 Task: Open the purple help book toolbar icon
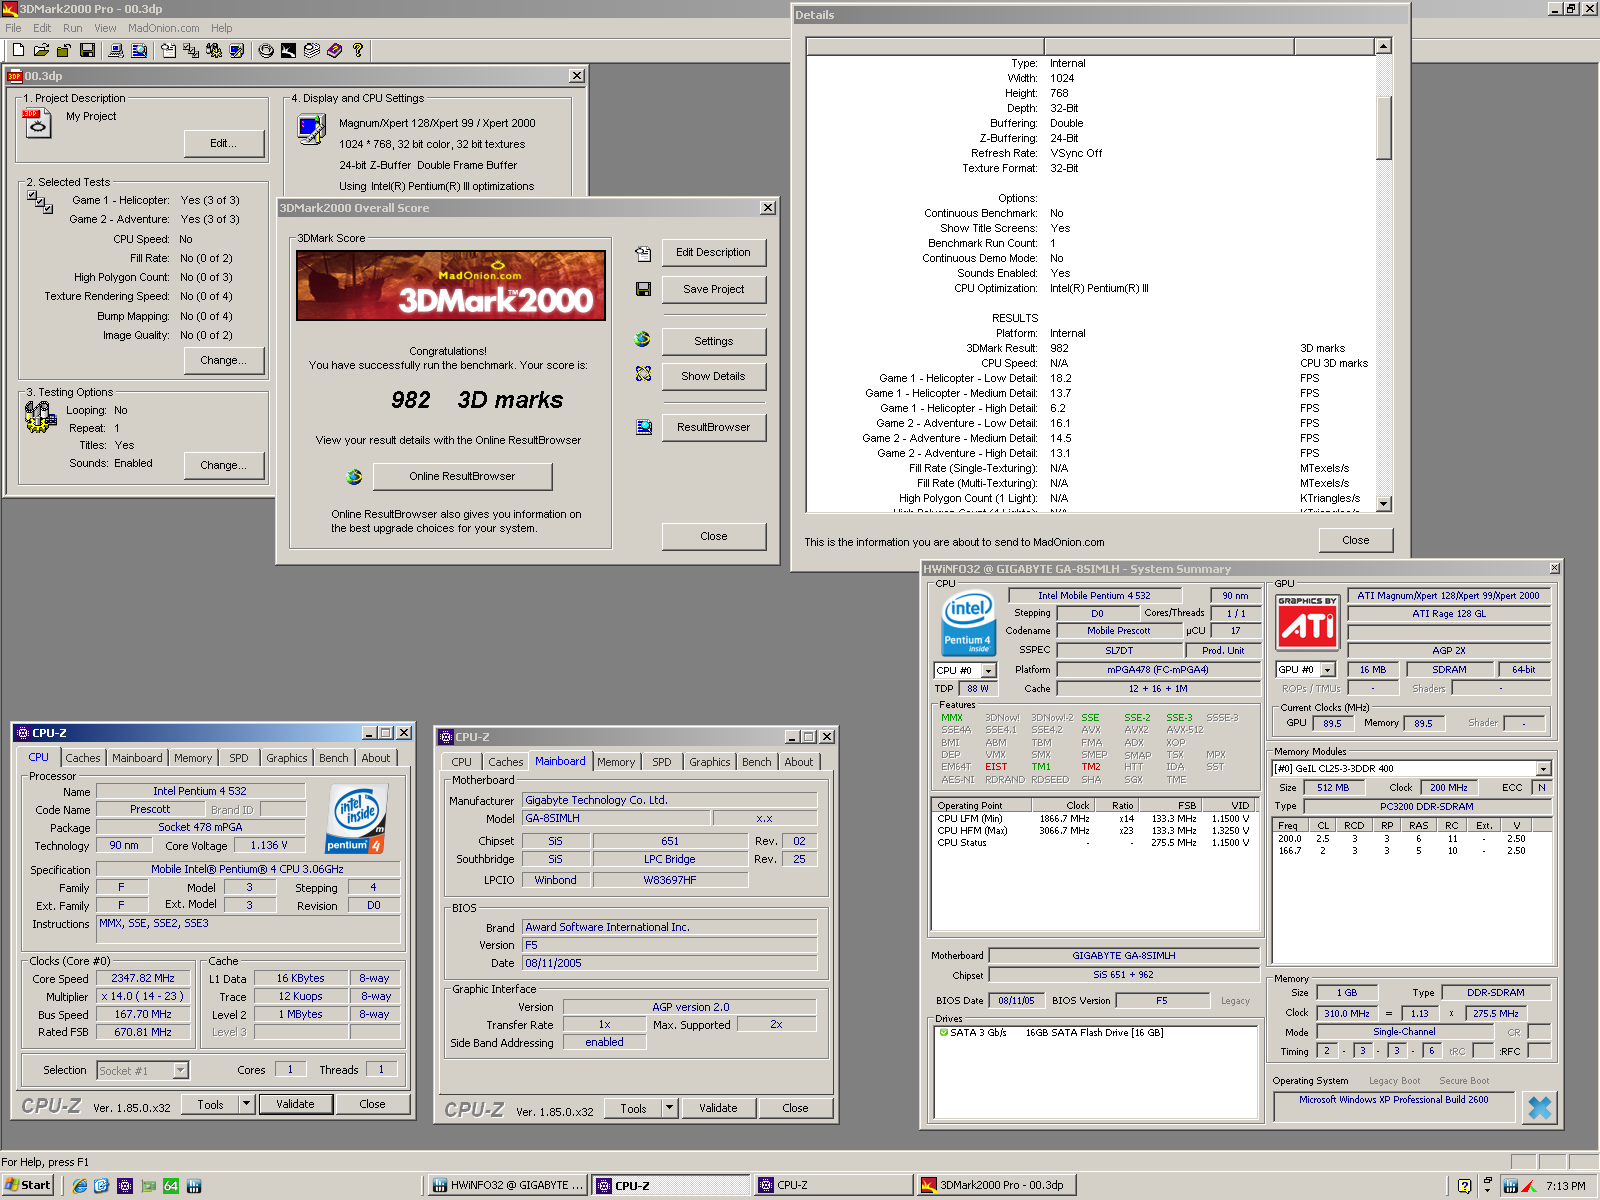tap(335, 50)
